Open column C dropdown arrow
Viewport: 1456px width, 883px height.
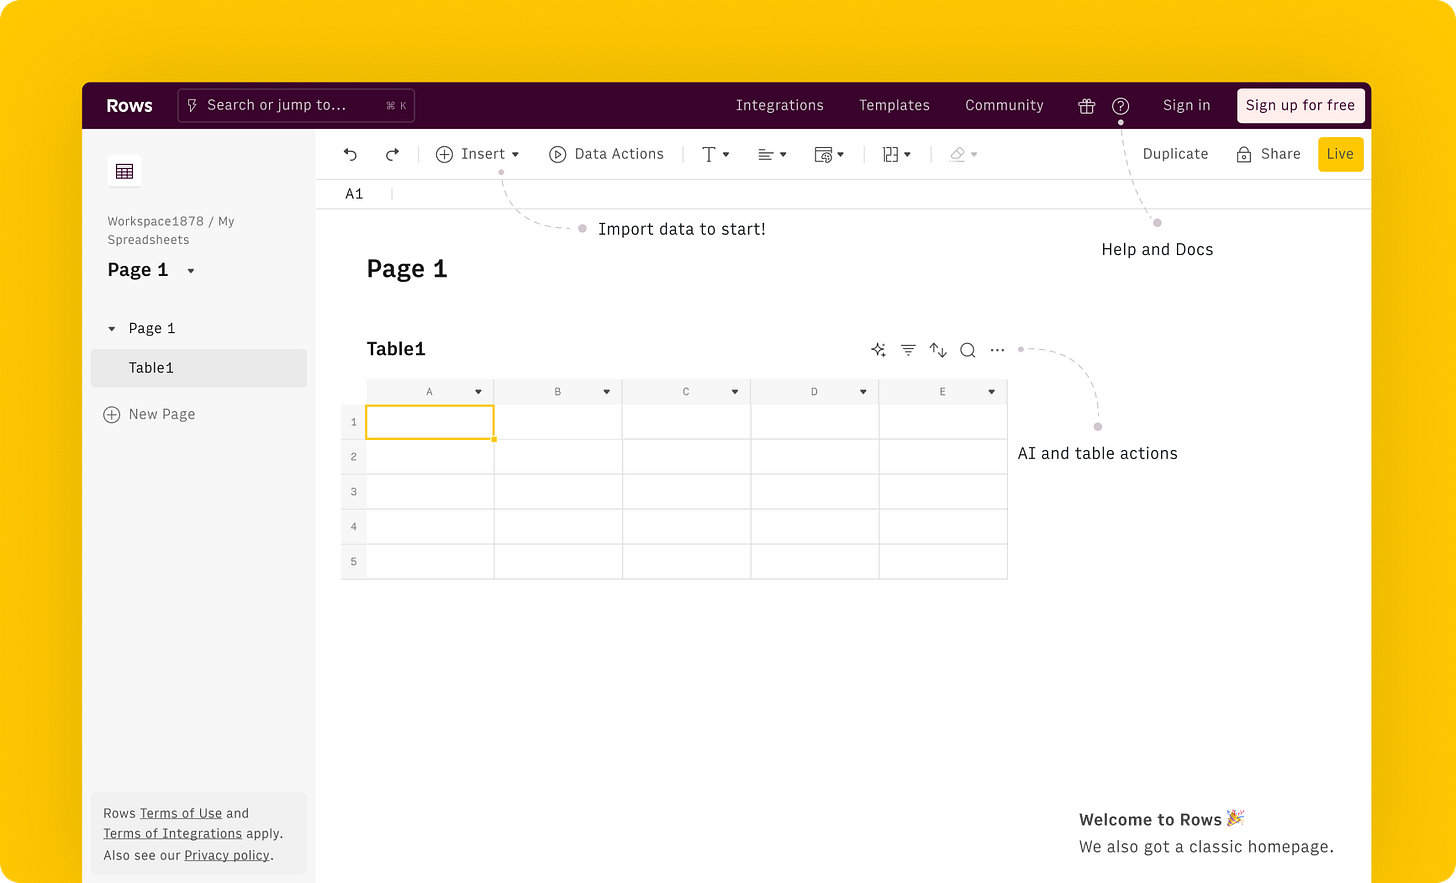click(x=735, y=392)
